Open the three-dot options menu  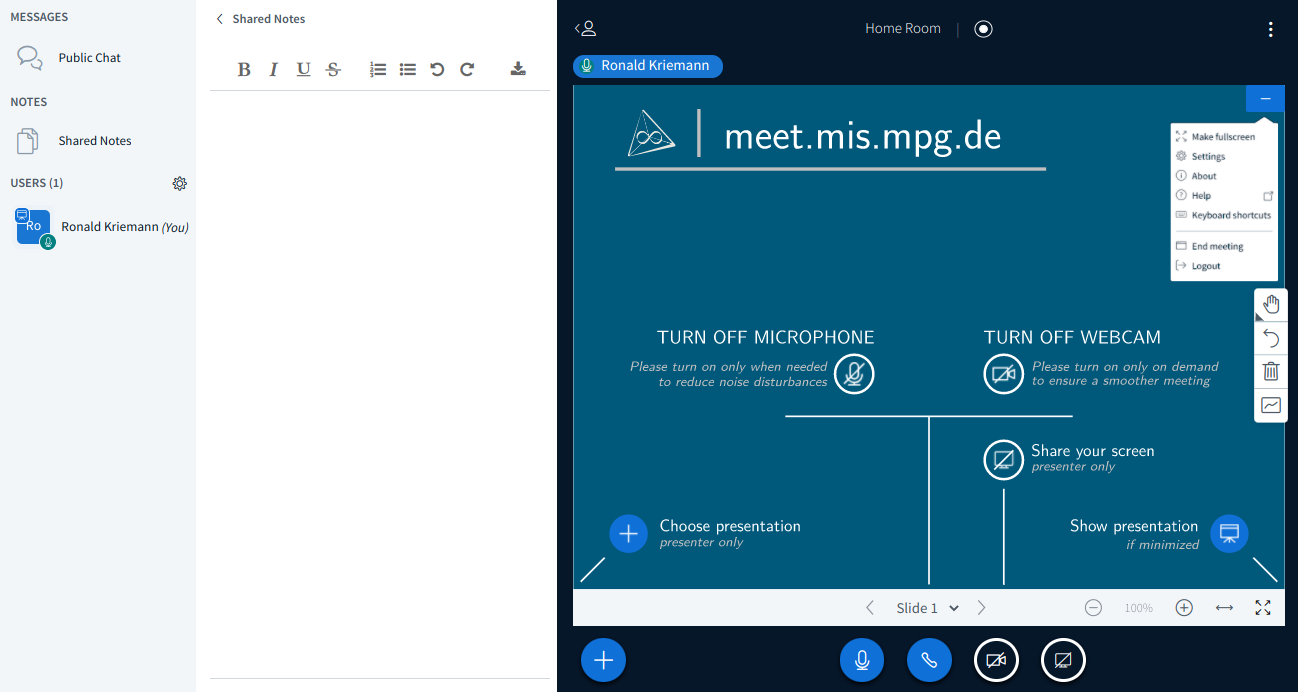pyautogui.click(x=1270, y=29)
